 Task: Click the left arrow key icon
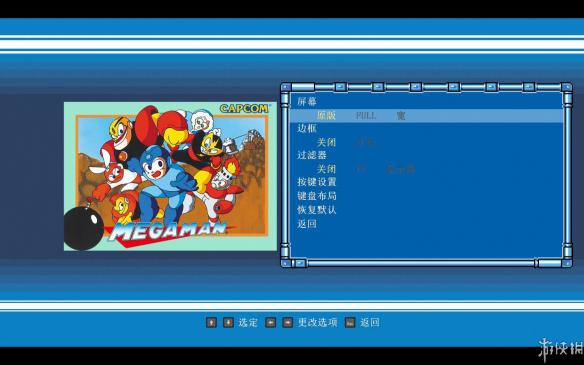pyautogui.click(x=270, y=322)
